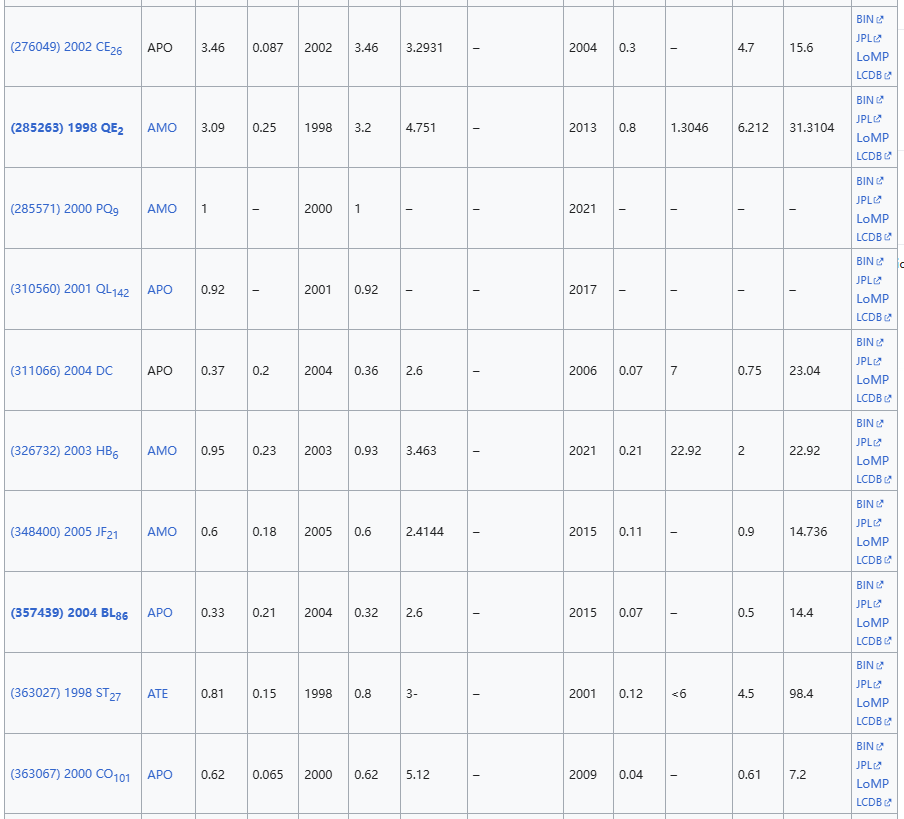Follow the (311066) 2004 DC link
Image resolution: width=904 pixels, height=819 pixels.
coord(61,371)
